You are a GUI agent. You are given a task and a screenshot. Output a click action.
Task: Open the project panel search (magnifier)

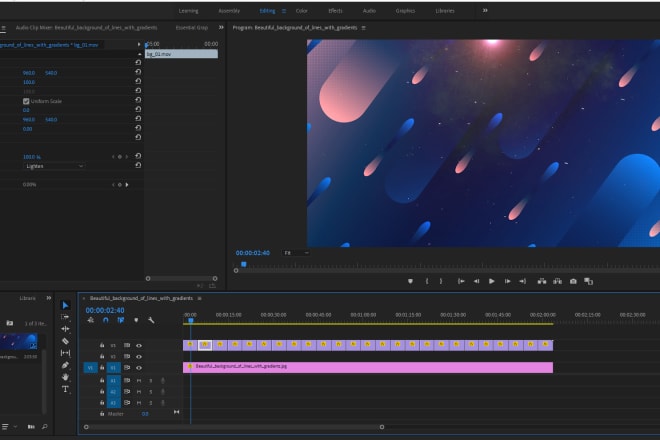[x=45, y=427]
